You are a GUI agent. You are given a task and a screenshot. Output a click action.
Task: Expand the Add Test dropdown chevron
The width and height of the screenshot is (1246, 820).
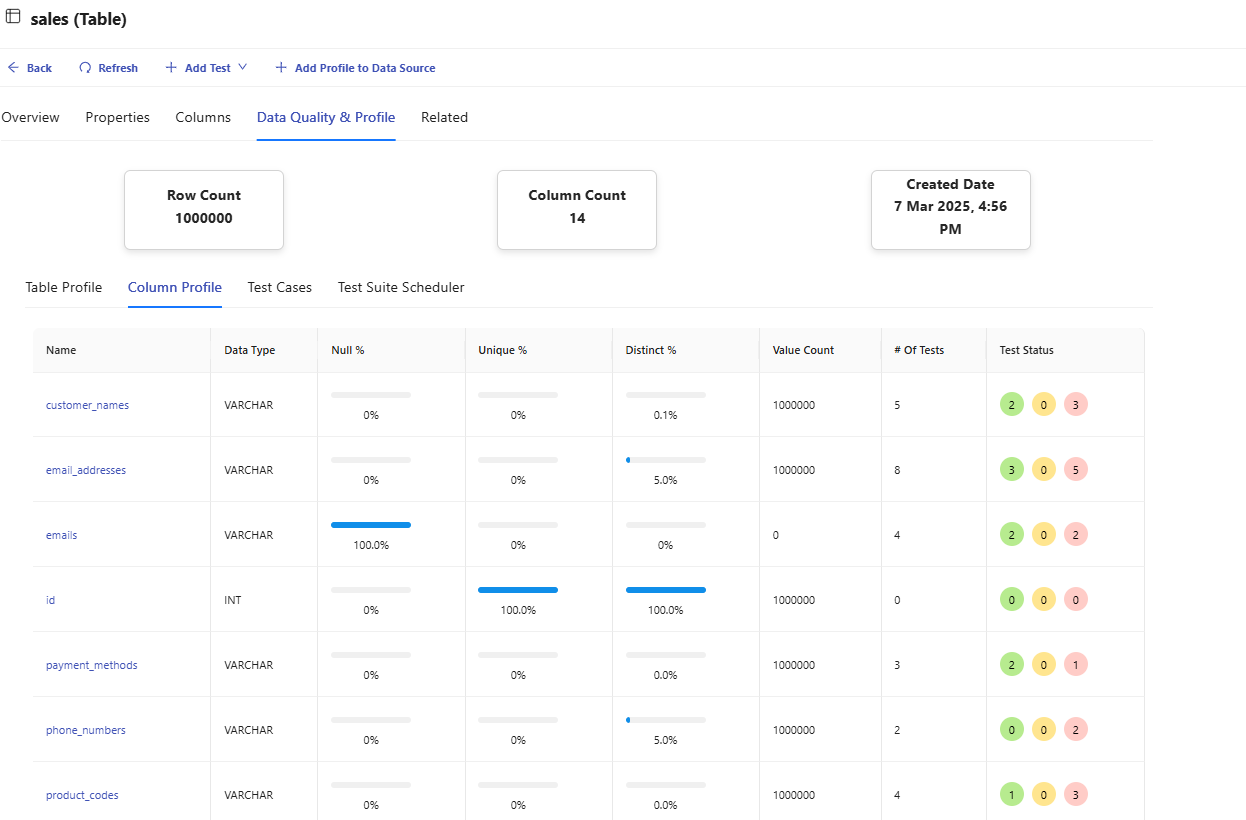point(242,68)
